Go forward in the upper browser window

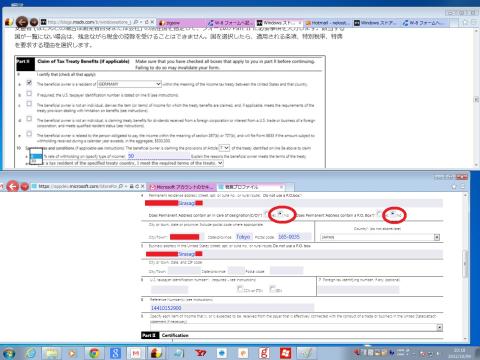34,22
